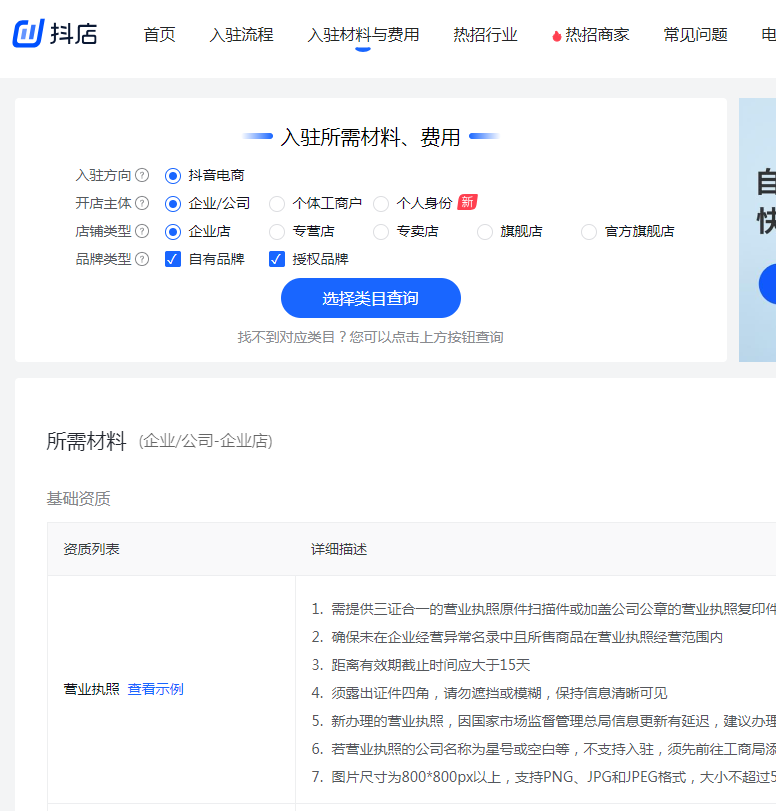Click the 所需材料 section heading
This screenshot has height=811, width=776.
coord(86,441)
